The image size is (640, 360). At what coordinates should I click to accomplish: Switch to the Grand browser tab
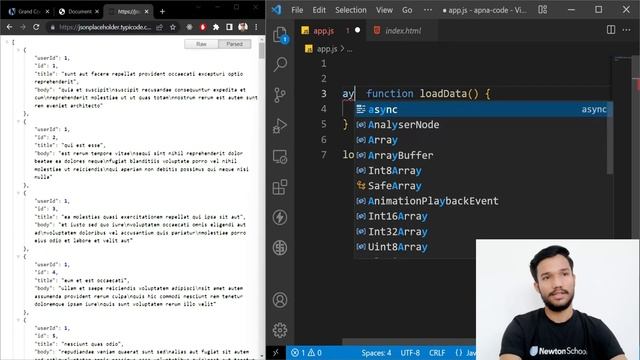click(29, 11)
